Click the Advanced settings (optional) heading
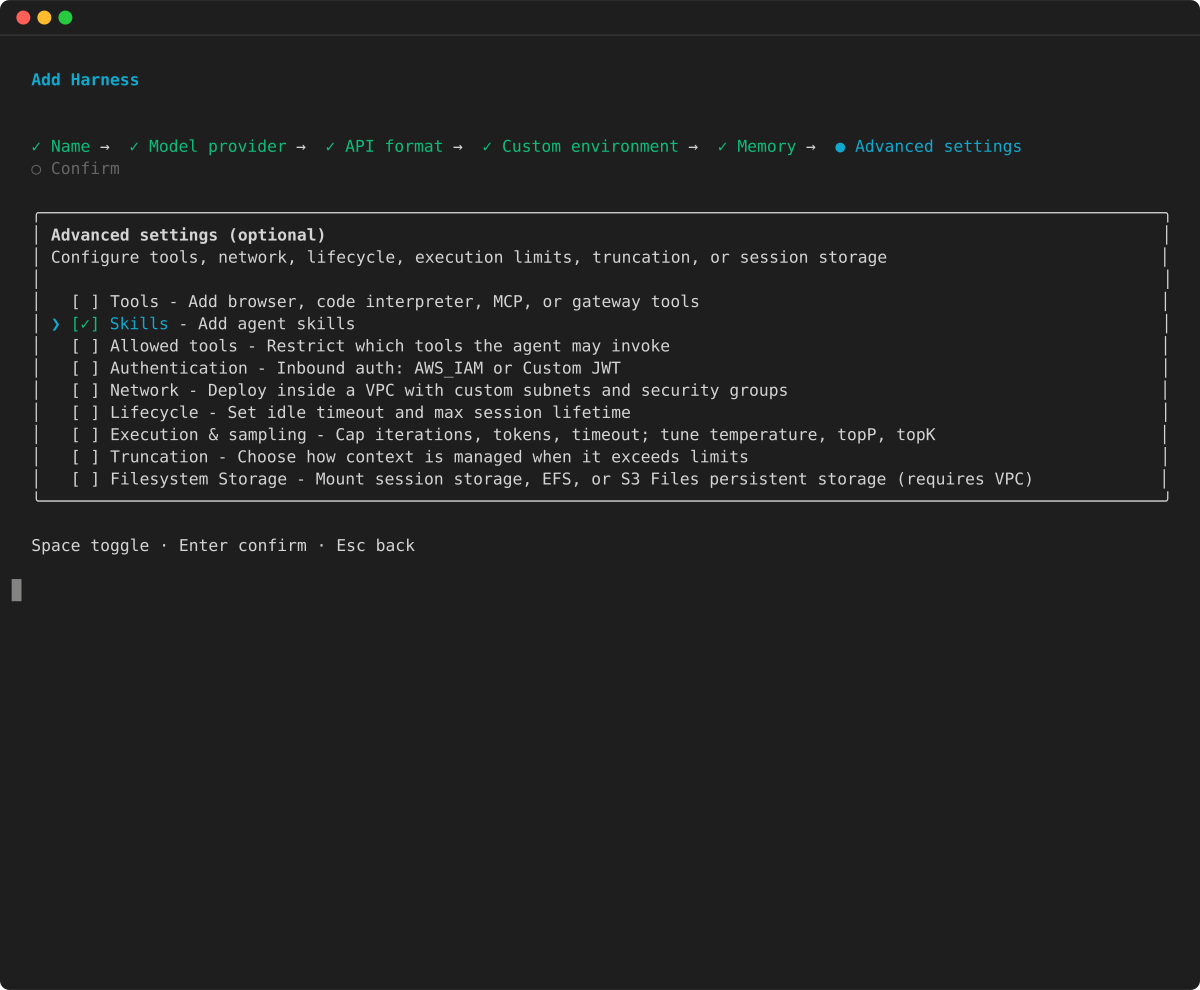Screen dimensions: 1200x990 (x=188, y=235)
